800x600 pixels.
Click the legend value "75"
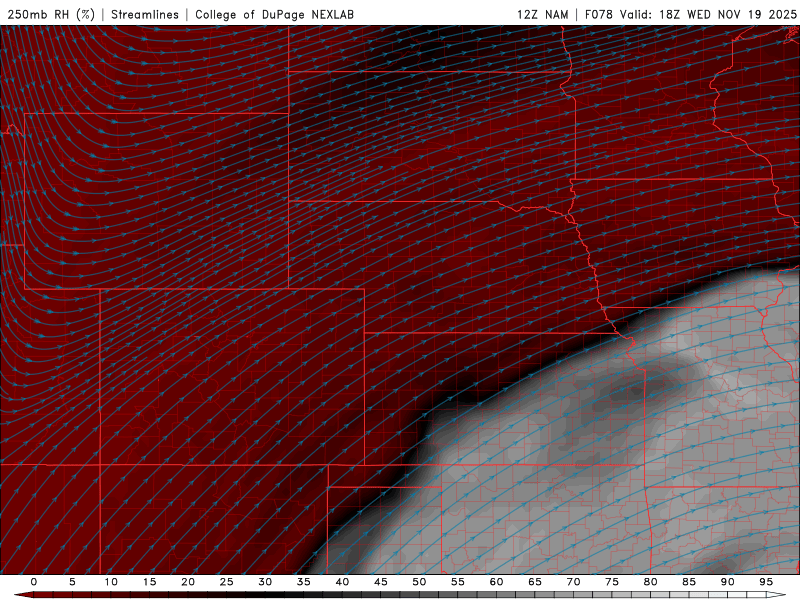point(612,582)
